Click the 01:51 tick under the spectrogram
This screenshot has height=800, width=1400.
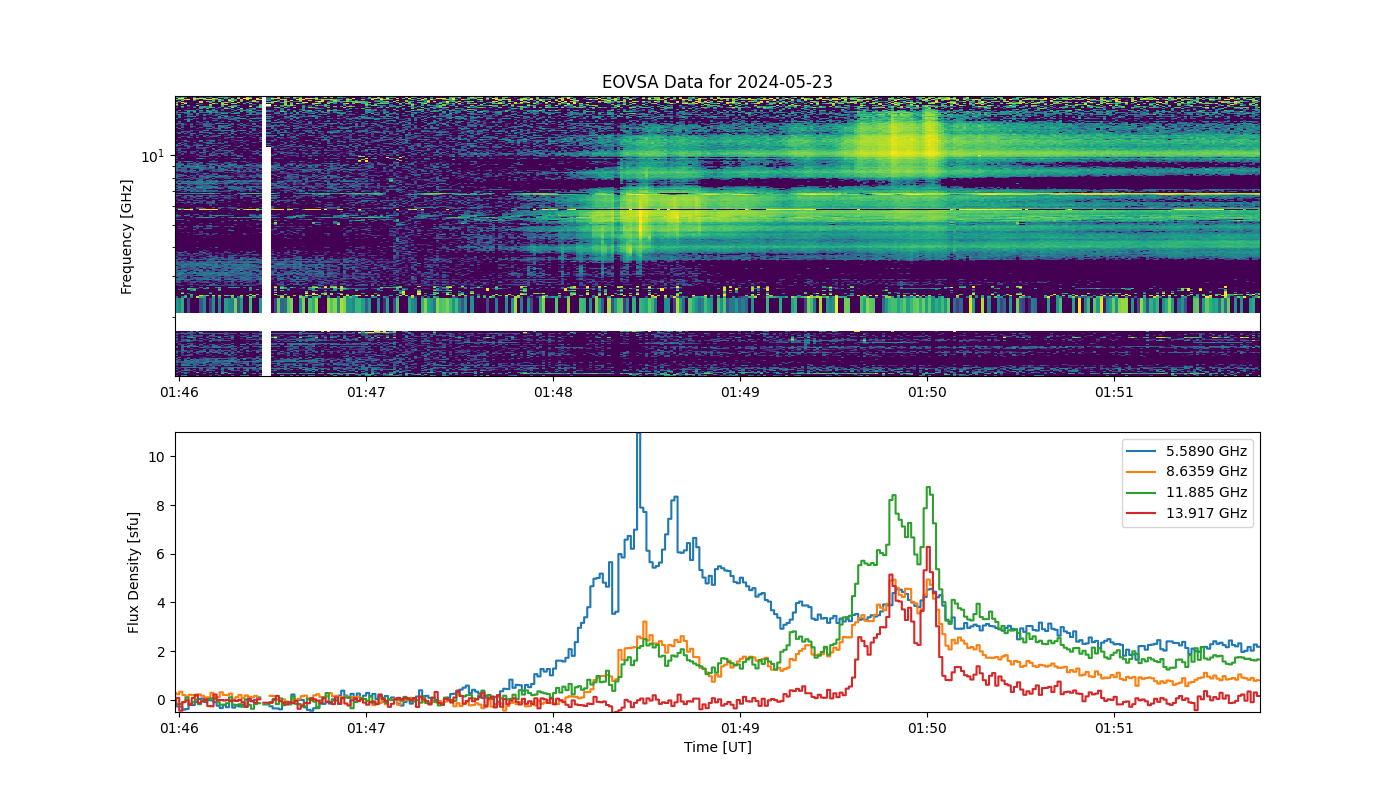click(1113, 392)
